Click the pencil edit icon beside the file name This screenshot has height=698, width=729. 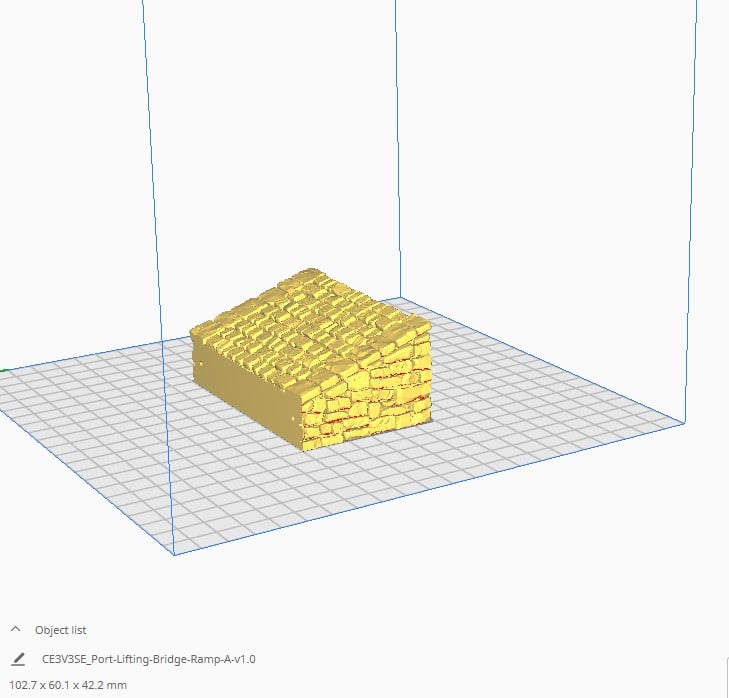coord(18,659)
